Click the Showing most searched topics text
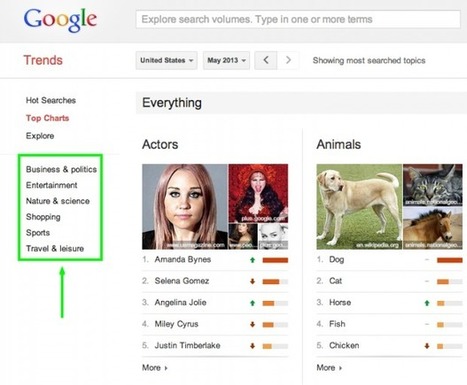The width and height of the screenshot is (467, 385). coord(369,61)
